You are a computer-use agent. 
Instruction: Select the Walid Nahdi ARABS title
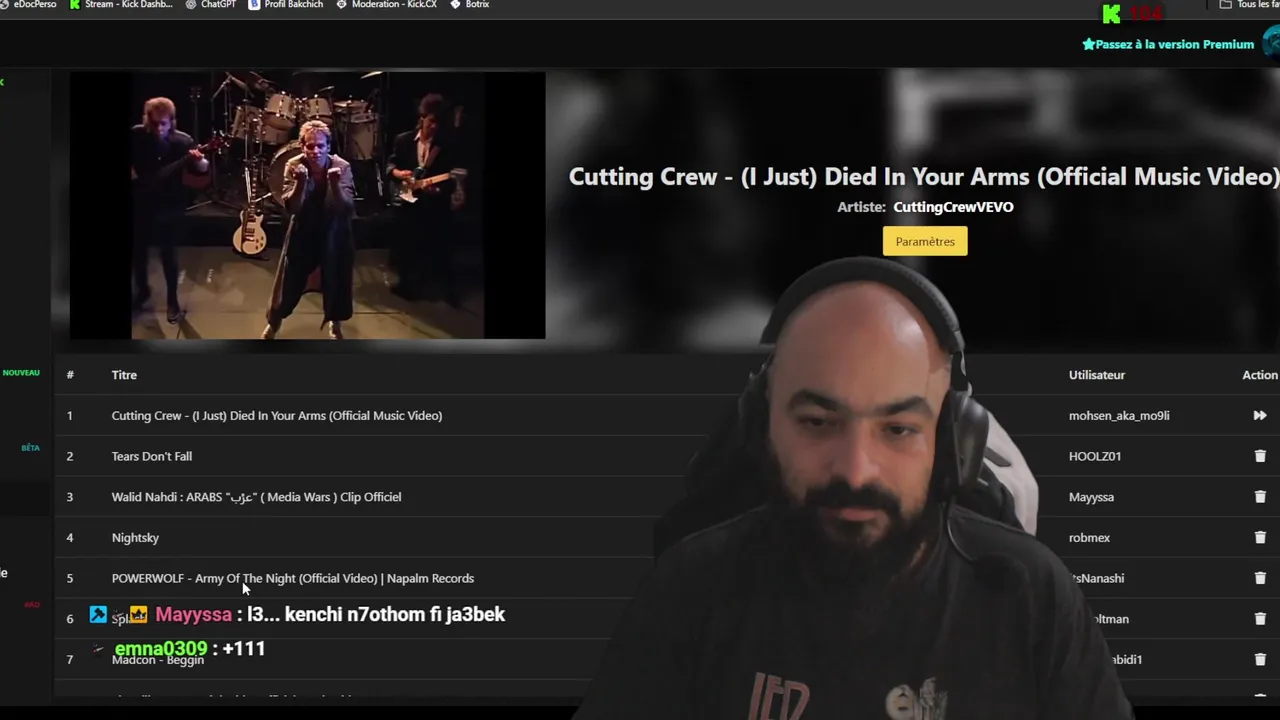(256, 497)
